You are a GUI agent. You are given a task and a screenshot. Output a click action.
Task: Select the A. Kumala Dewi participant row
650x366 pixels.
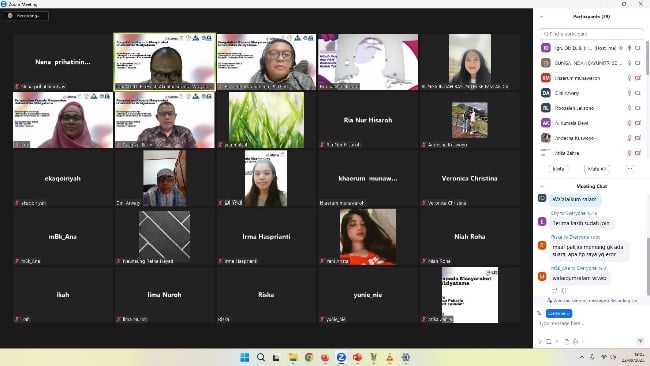point(592,123)
